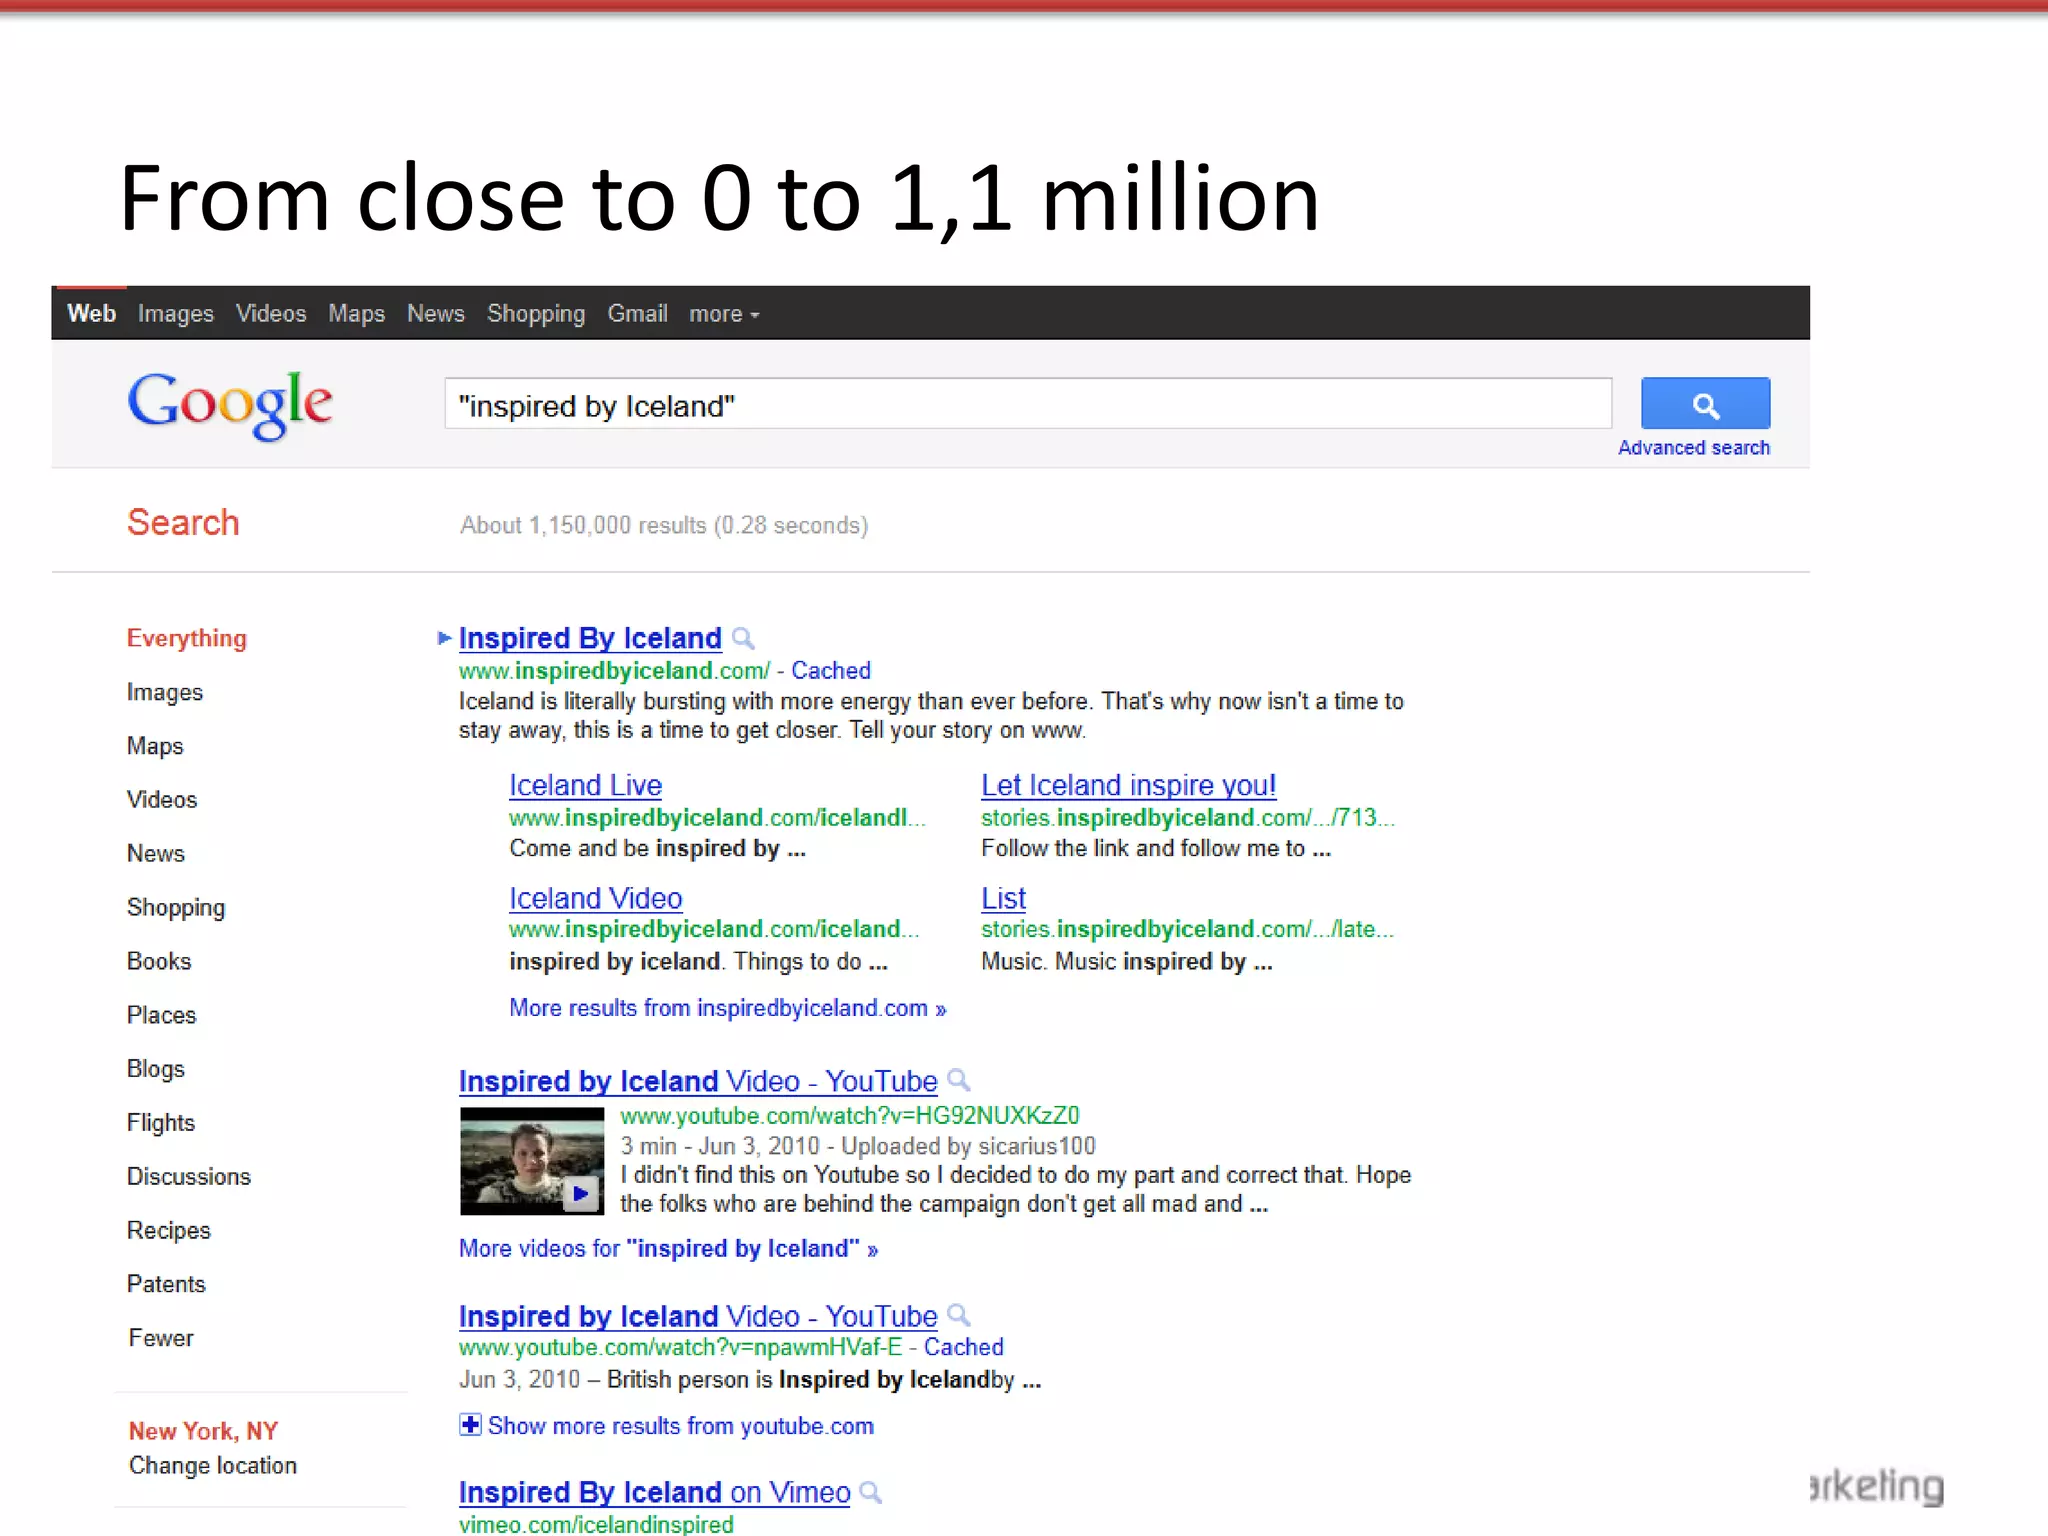Image resolution: width=2048 pixels, height=1536 pixels.
Task: Click the New York, NY location text
Action: (x=204, y=1431)
